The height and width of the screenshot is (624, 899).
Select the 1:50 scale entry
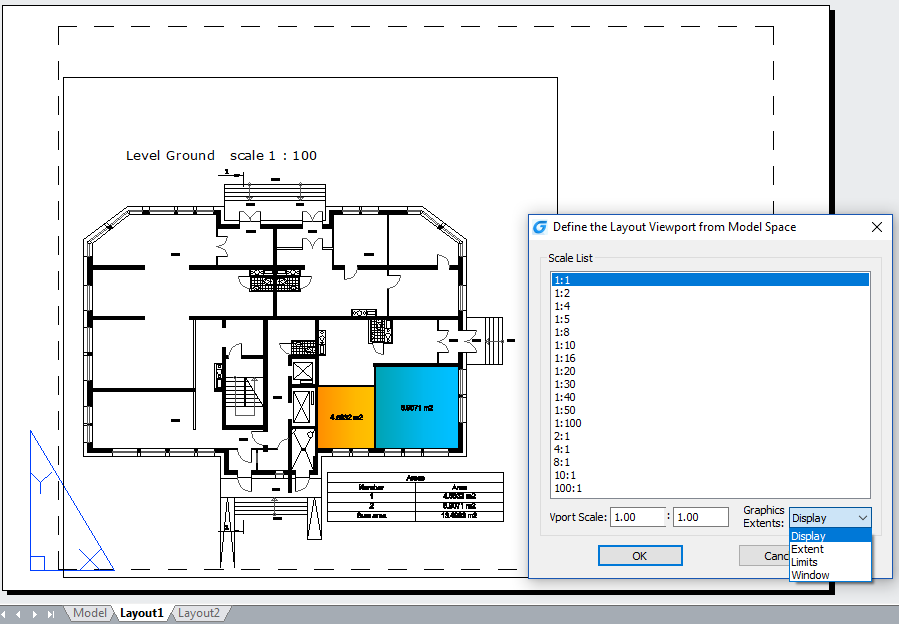[x=710, y=410]
